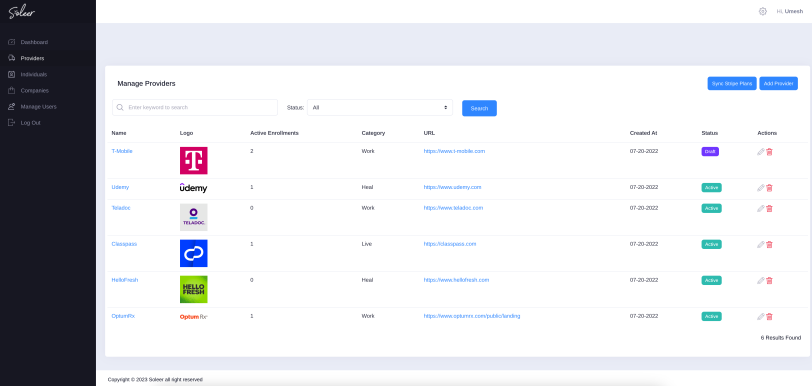Click the Udemy logo image

click(193, 188)
